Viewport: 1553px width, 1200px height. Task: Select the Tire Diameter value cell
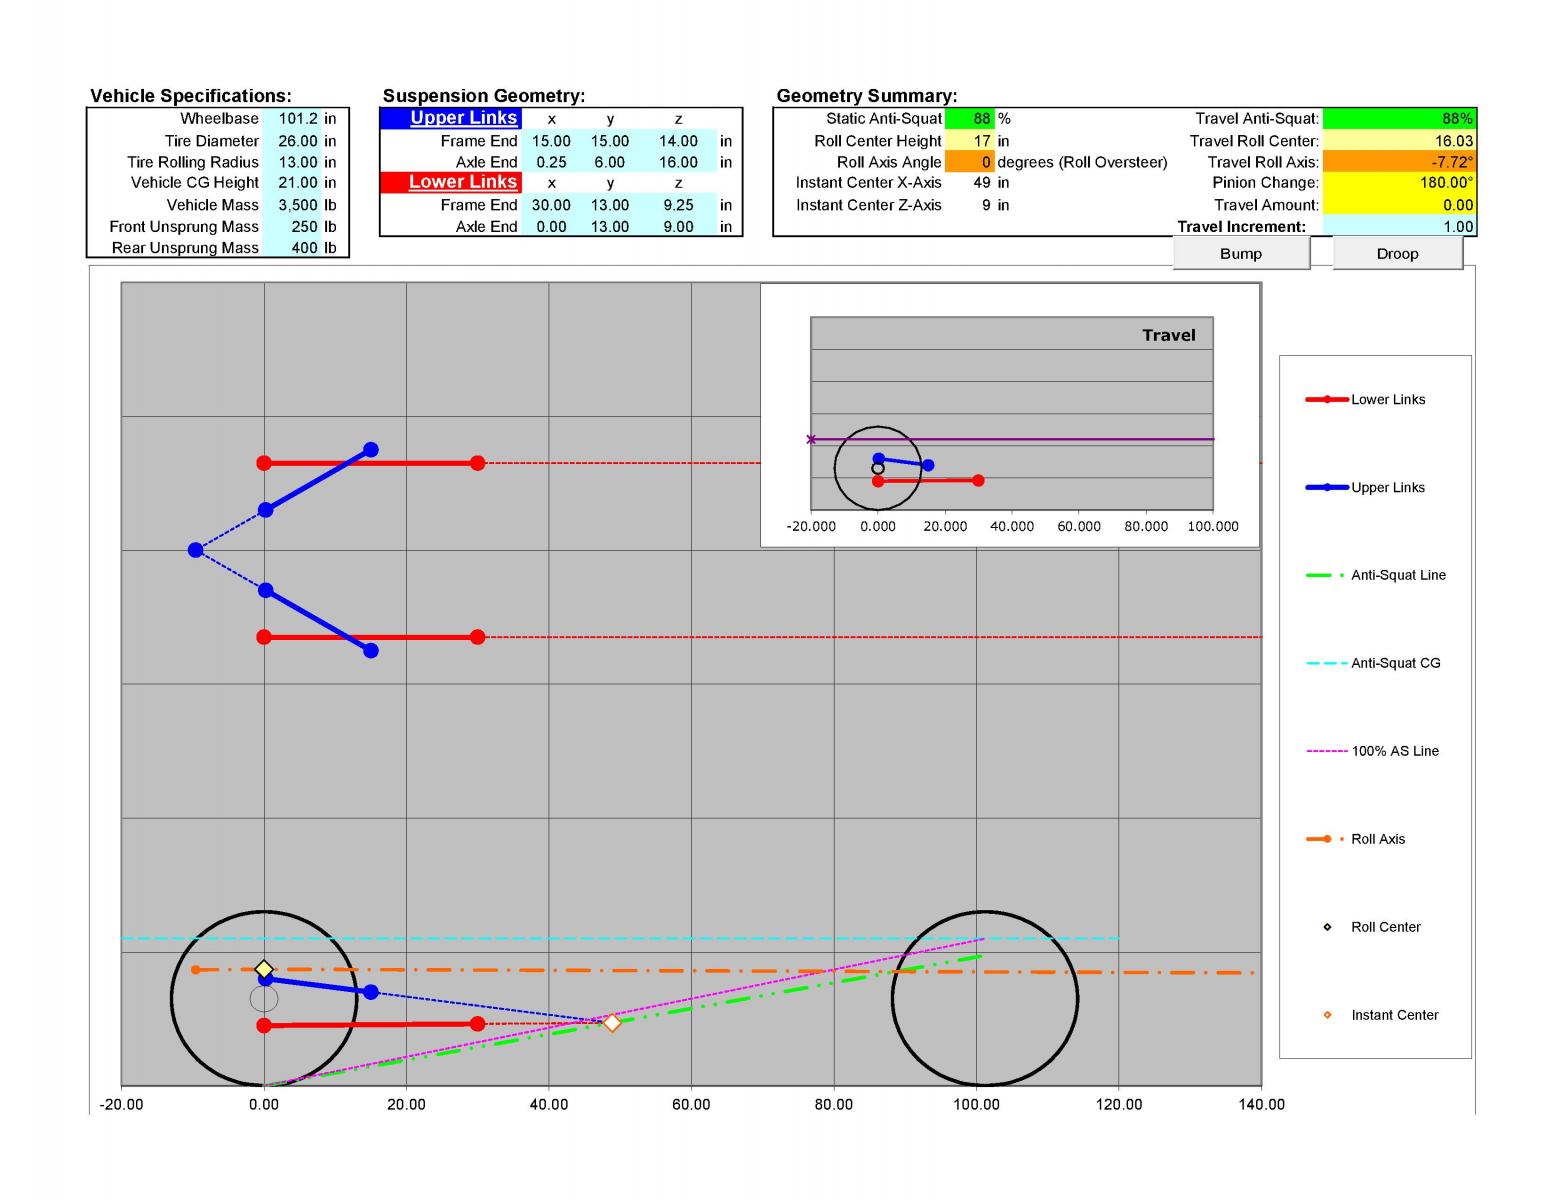pyautogui.click(x=292, y=141)
